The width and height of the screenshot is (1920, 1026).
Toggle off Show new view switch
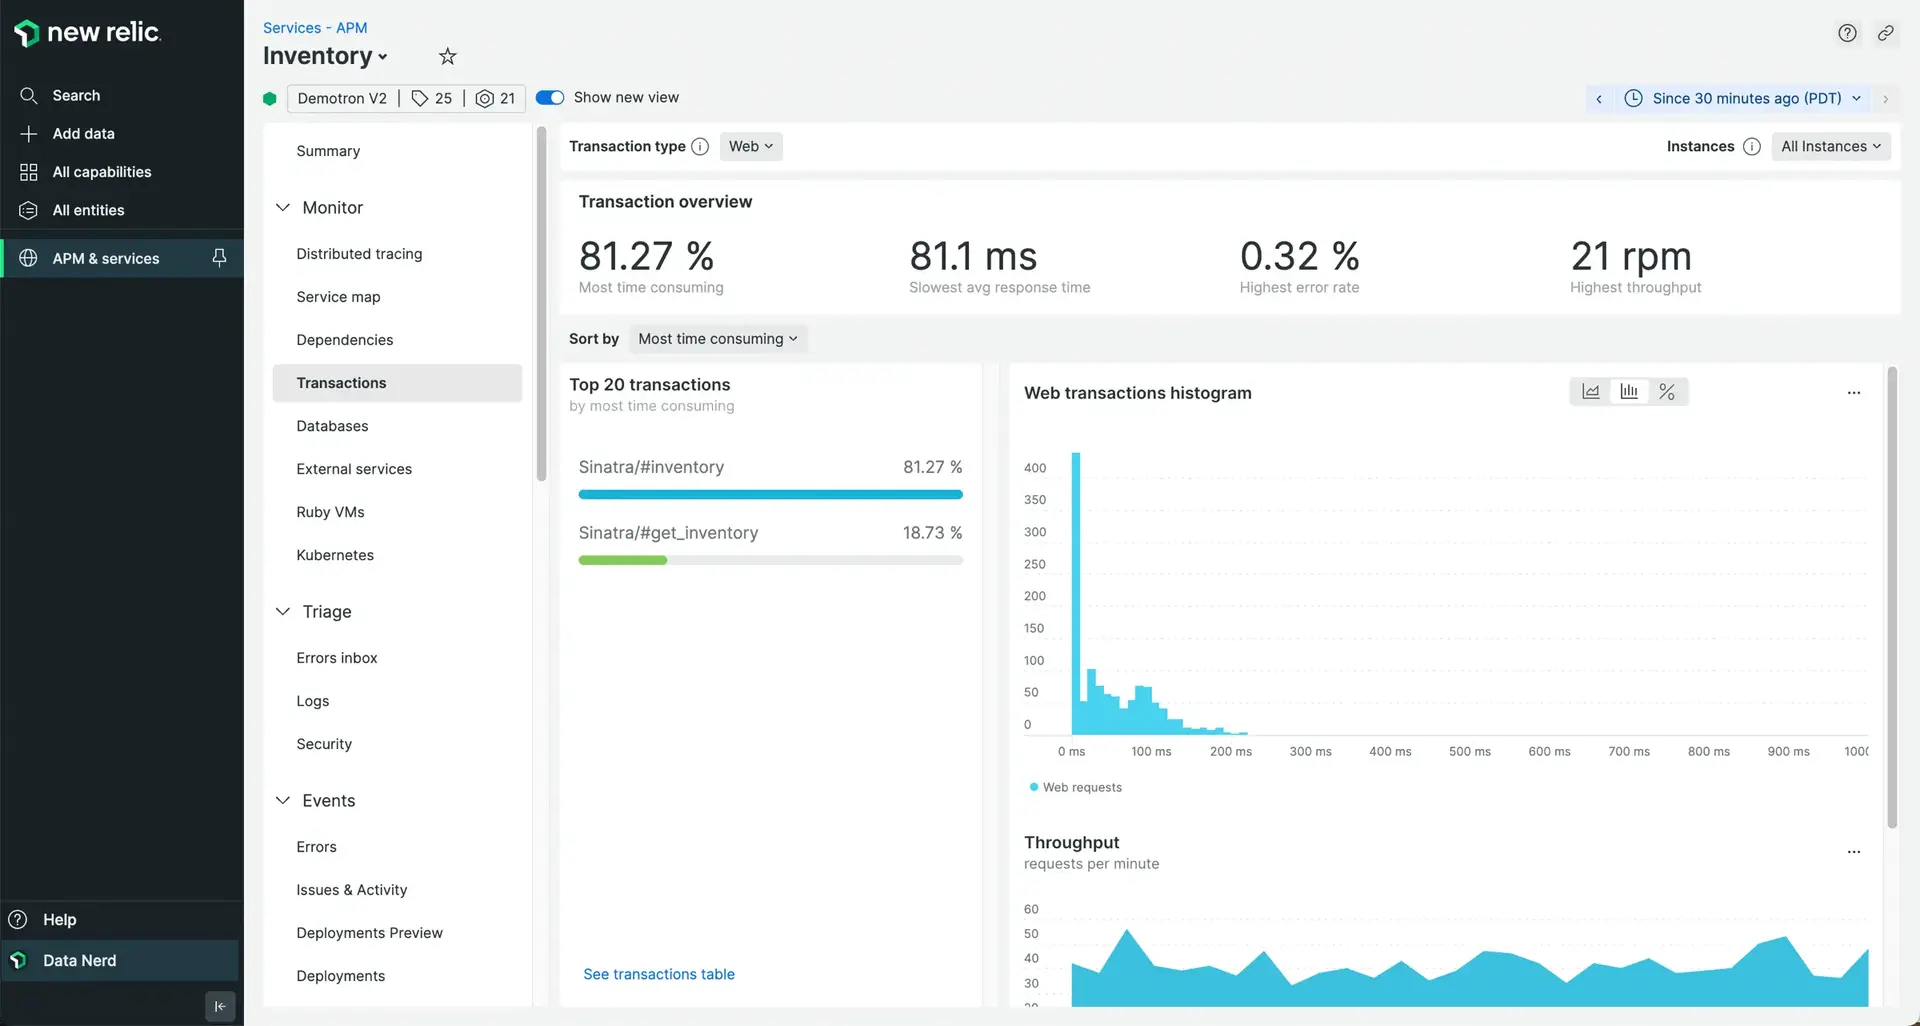tap(550, 98)
